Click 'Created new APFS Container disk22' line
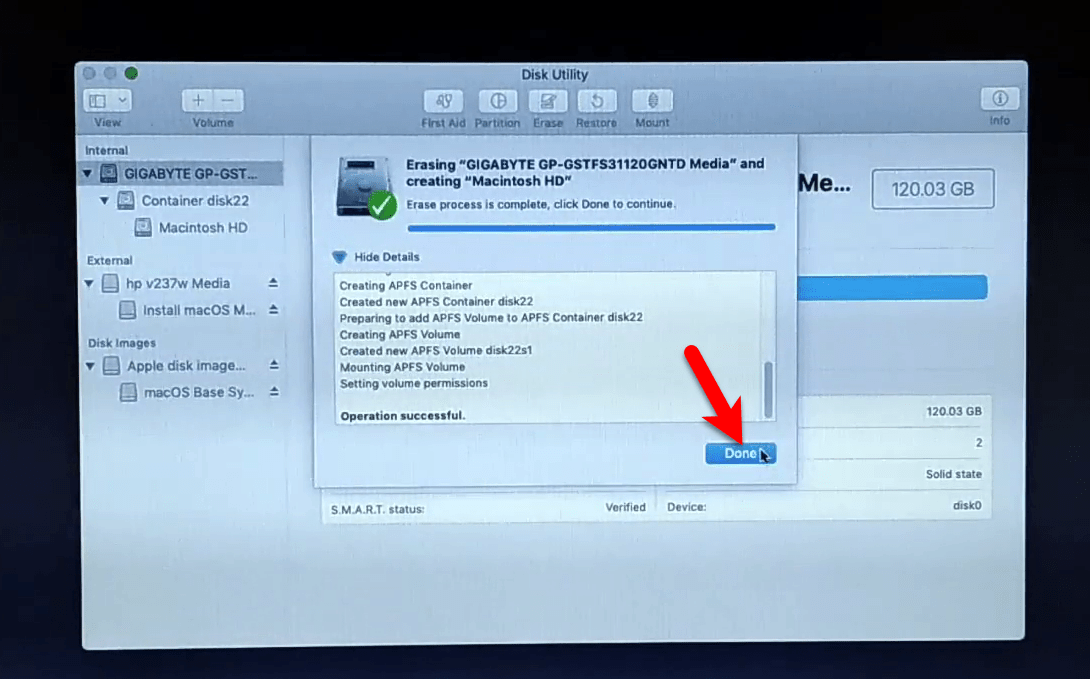Viewport: 1090px width, 679px height. click(436, 302)
